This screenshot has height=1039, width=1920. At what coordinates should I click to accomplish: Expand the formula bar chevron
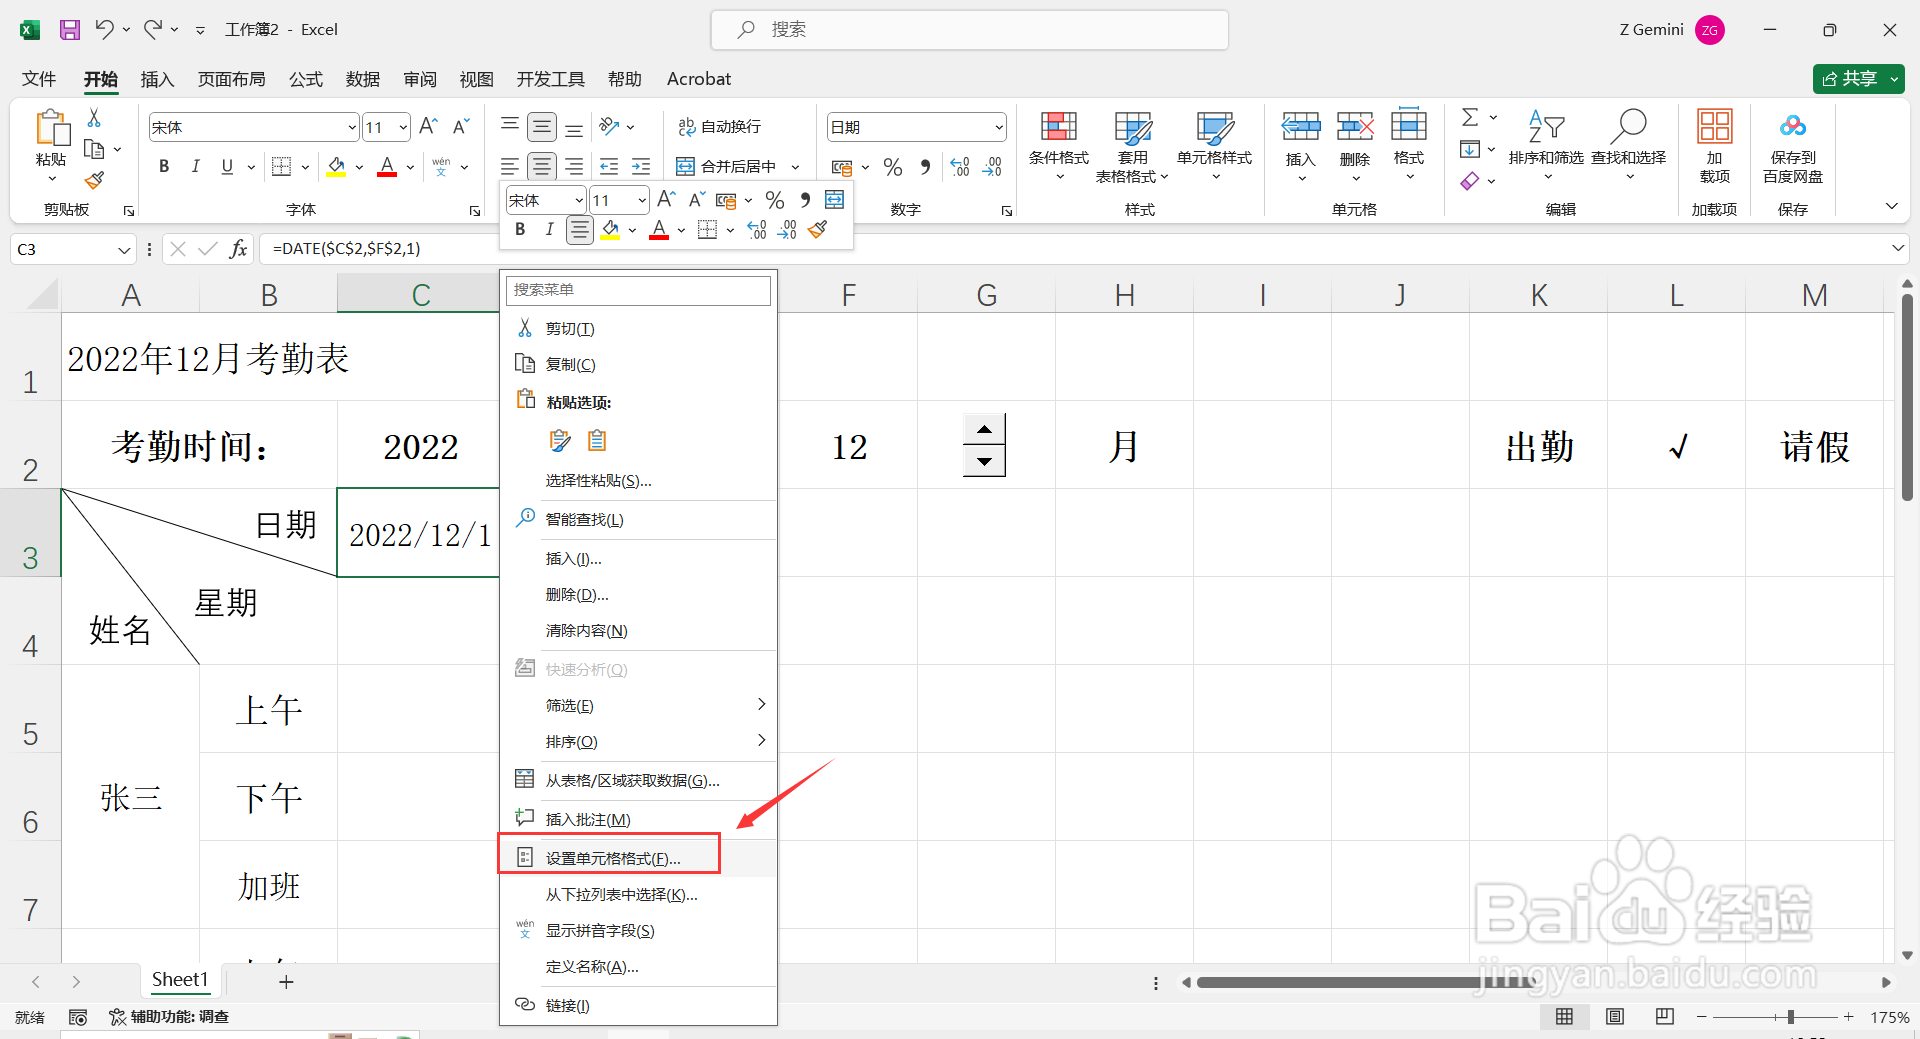click(1897, 248)
